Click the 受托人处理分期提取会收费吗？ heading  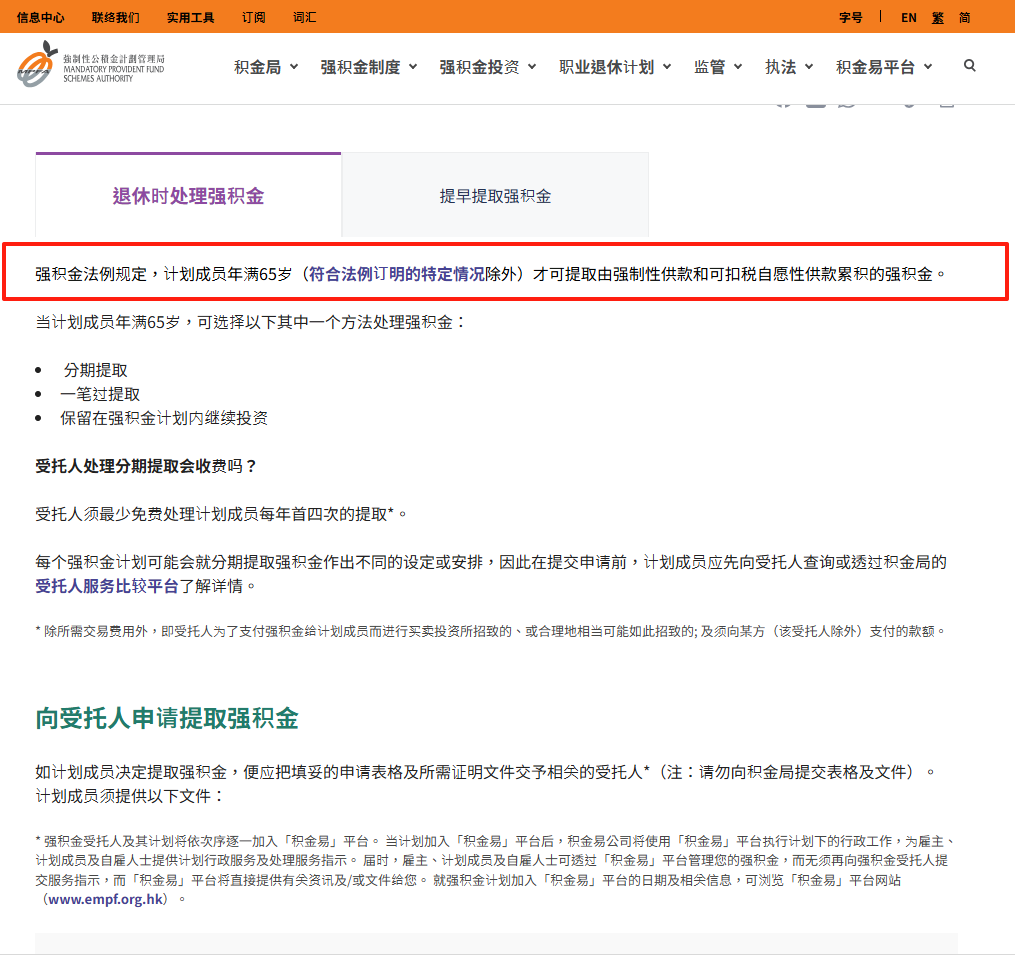146,466
